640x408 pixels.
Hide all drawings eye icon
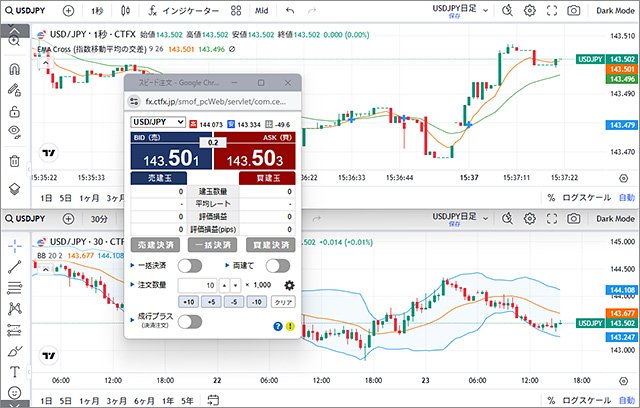pos(14,131)
